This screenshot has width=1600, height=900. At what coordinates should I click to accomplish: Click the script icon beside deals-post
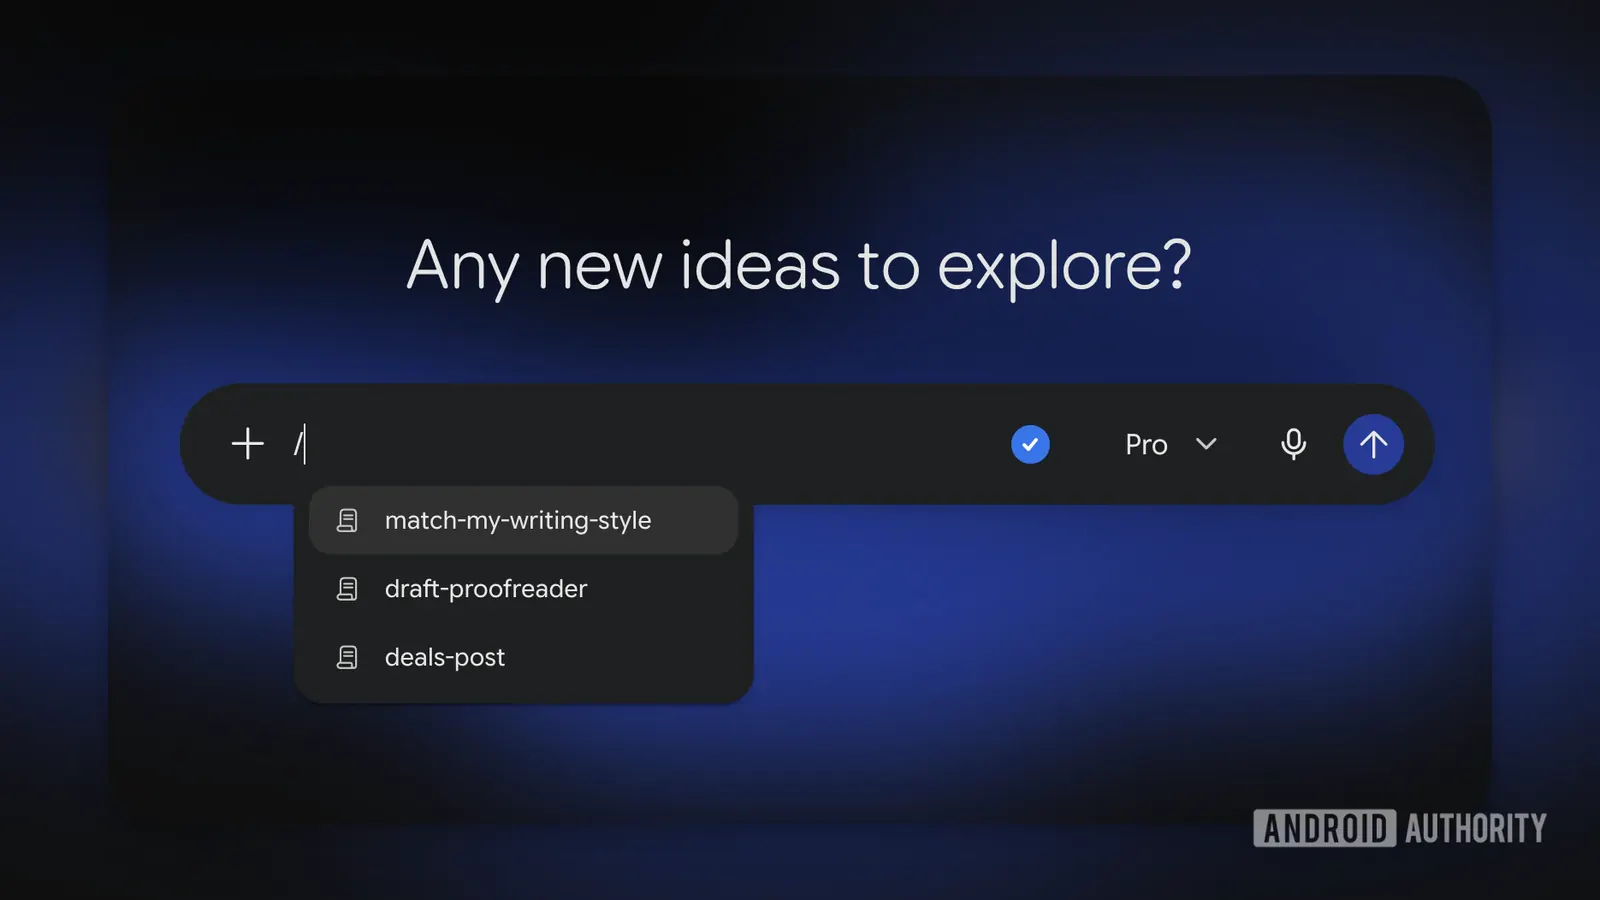pyautogui.click(x=347, y=657)
